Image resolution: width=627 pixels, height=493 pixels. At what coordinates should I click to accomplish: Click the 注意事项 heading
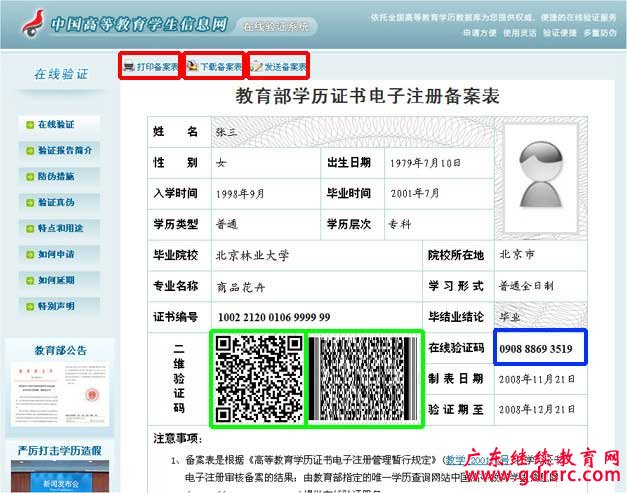[178, 439]
